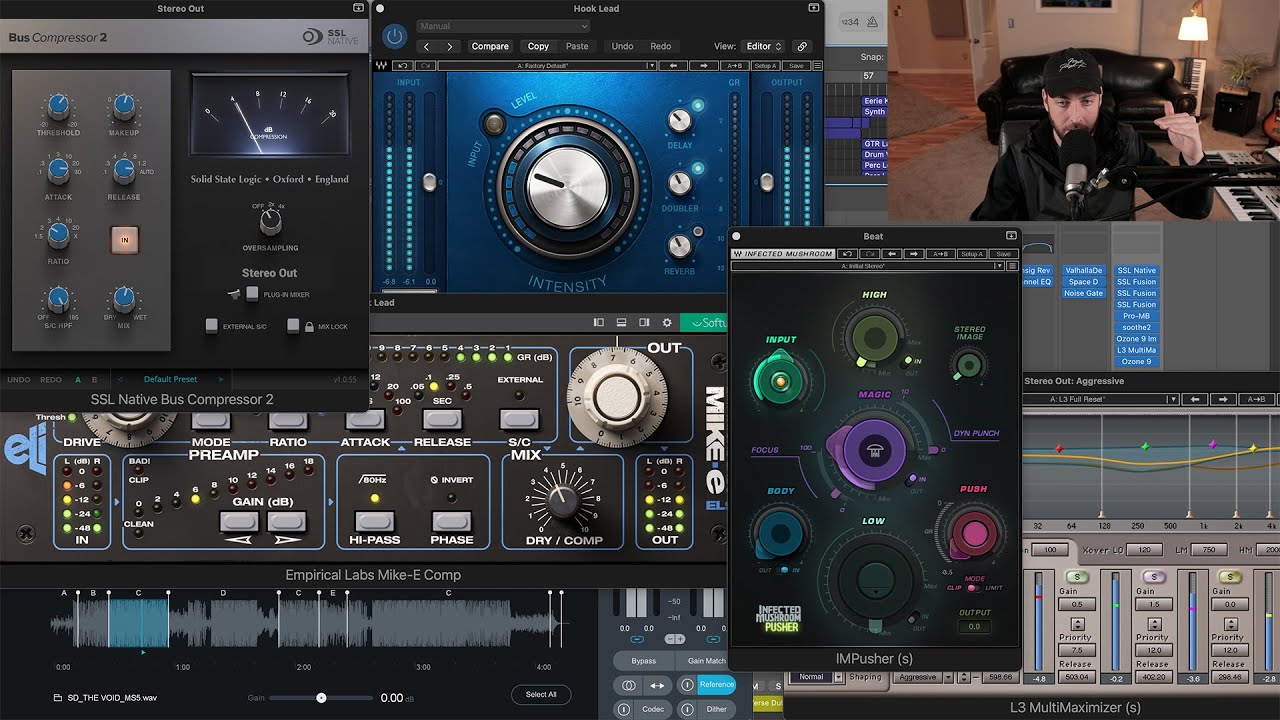Click the link icon in Hook Lead header
1280x720 pixels.
[x=802, y=46]
